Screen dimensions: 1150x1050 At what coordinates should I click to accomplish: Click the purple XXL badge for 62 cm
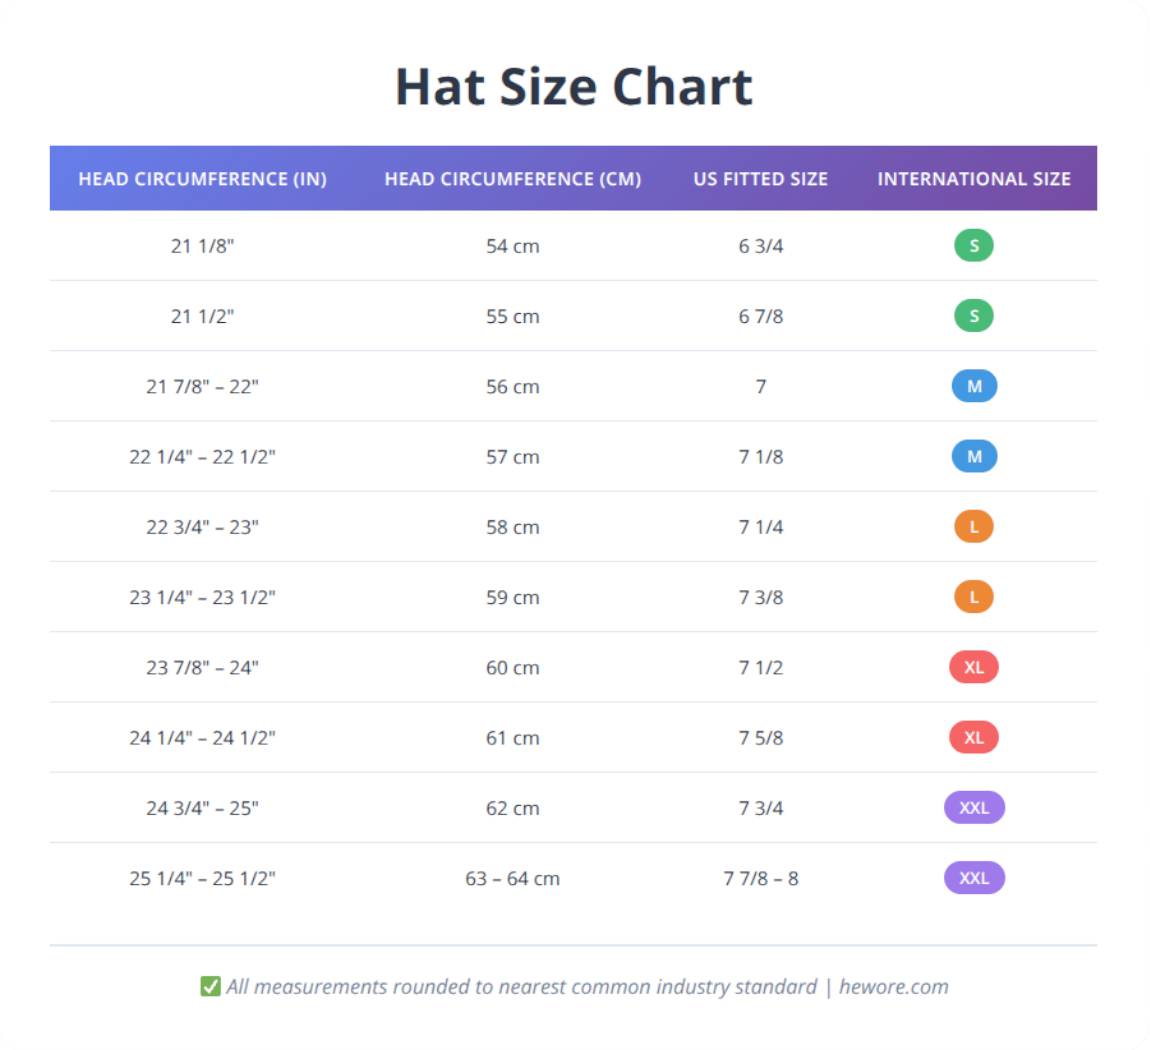tap(973, 807)
